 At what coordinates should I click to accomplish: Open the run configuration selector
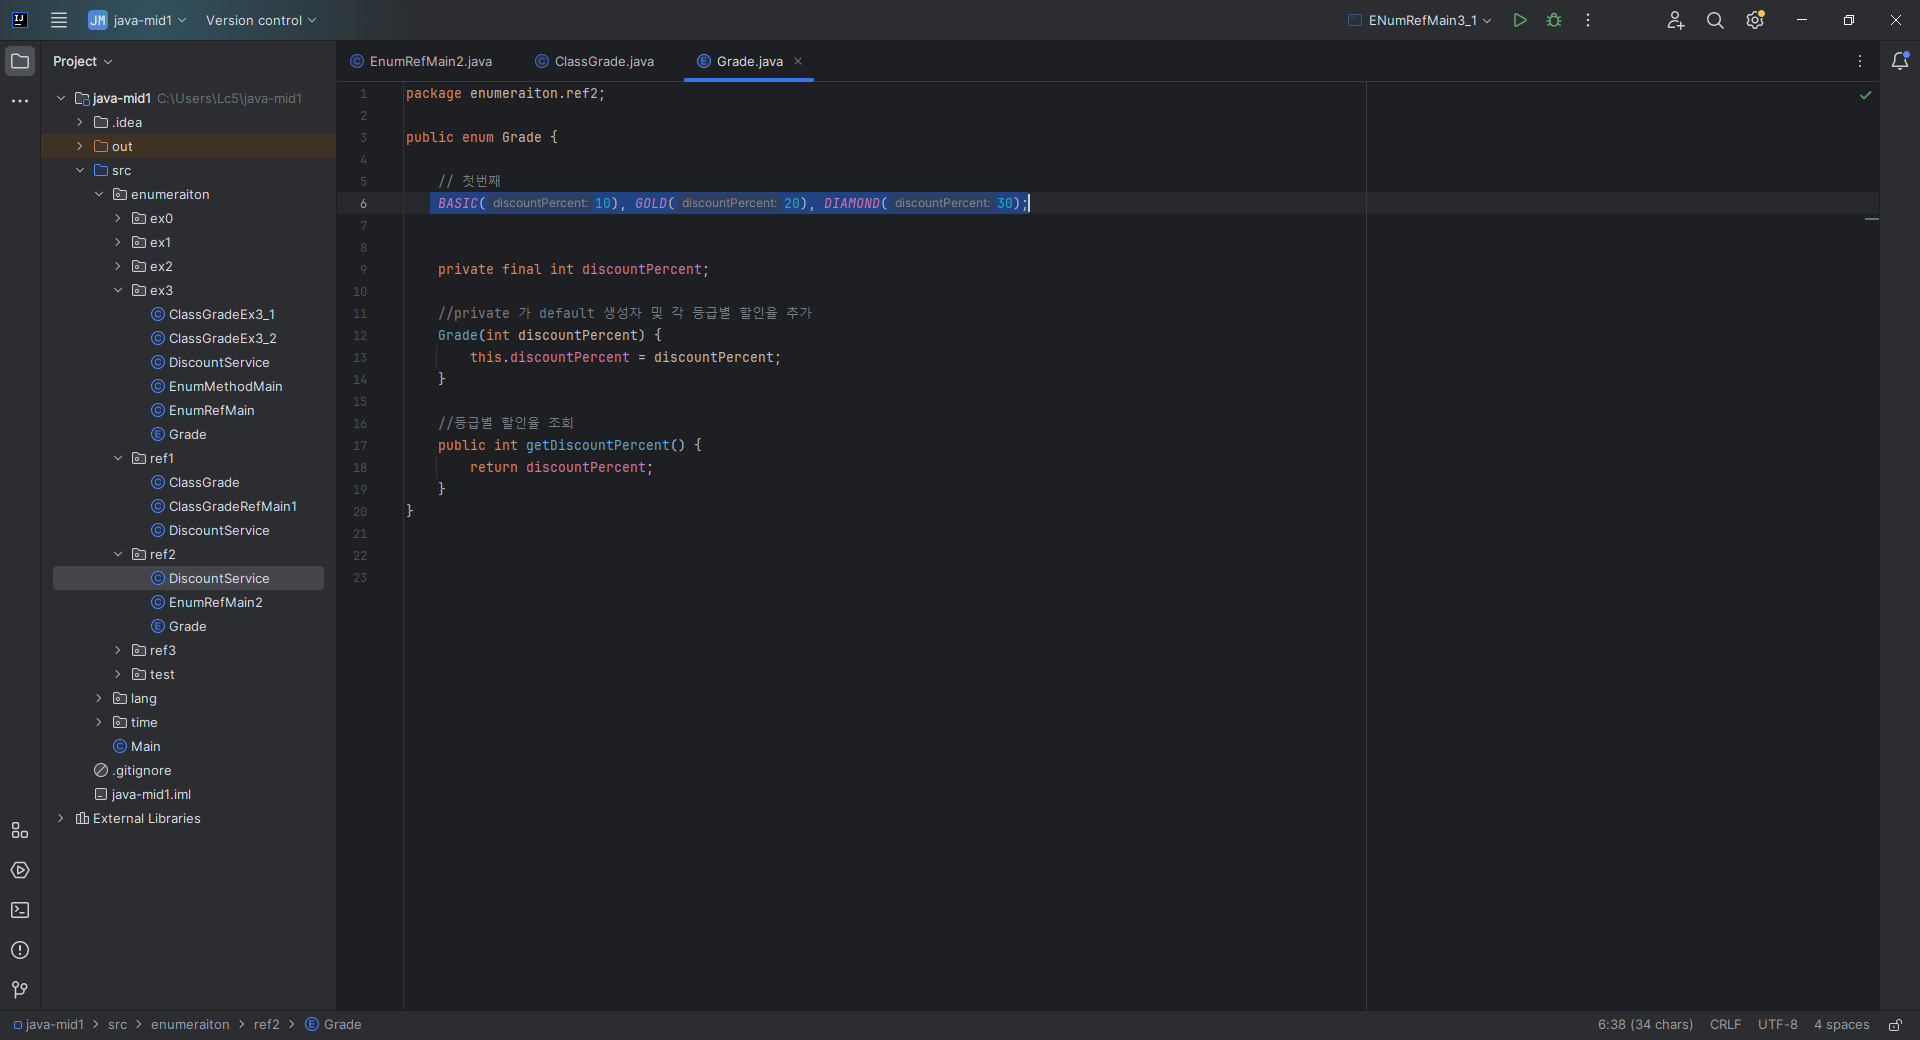point(1419,20)
